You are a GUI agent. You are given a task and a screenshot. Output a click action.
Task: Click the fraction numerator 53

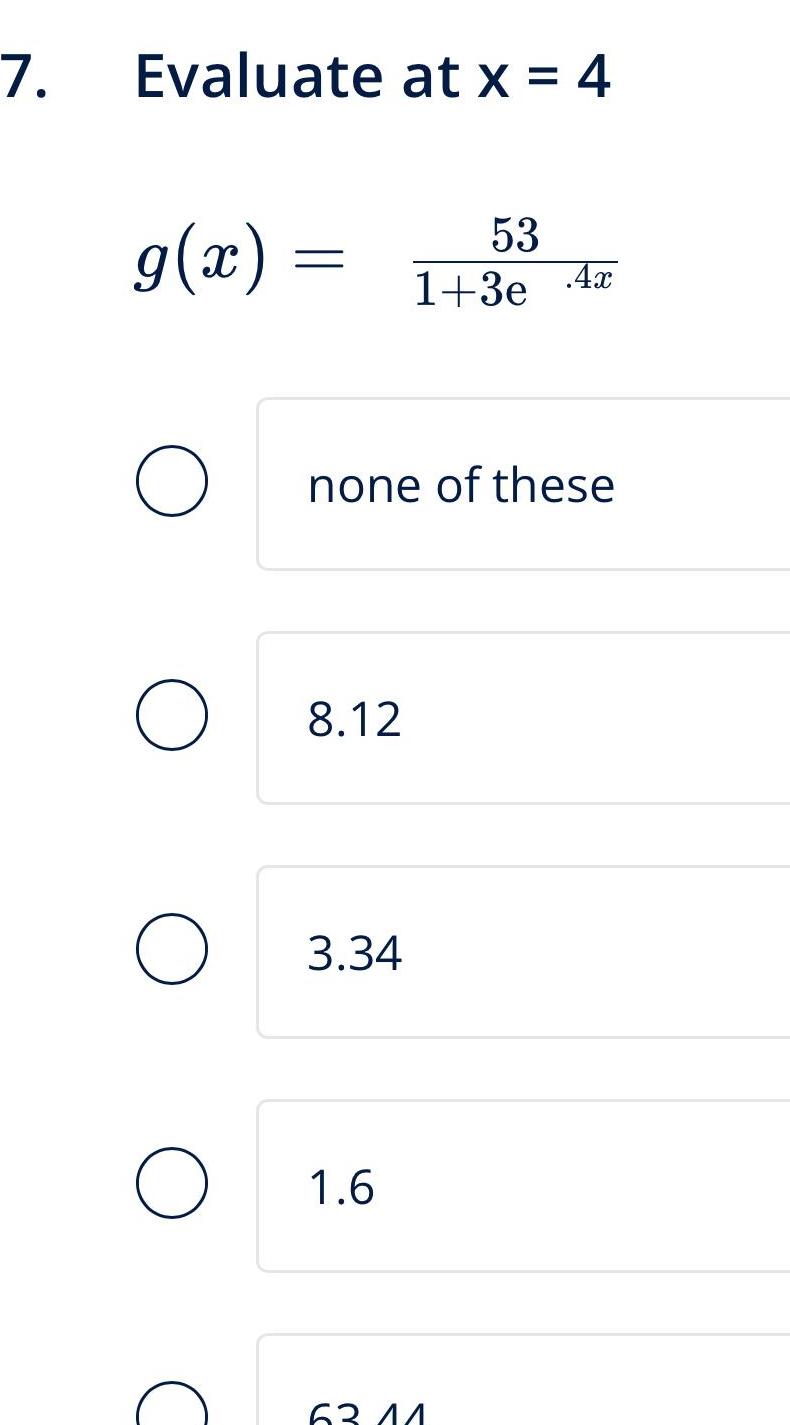pos(513,235)
